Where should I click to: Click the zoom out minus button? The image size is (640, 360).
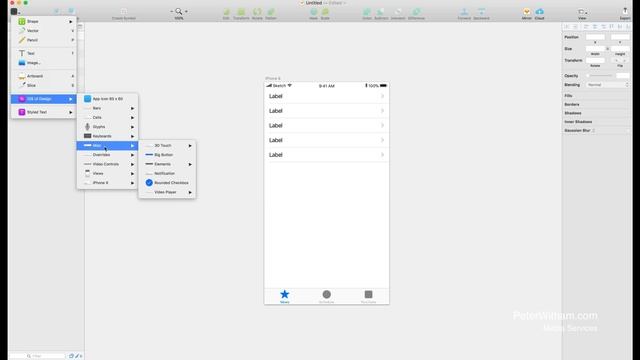click(171, 11)
